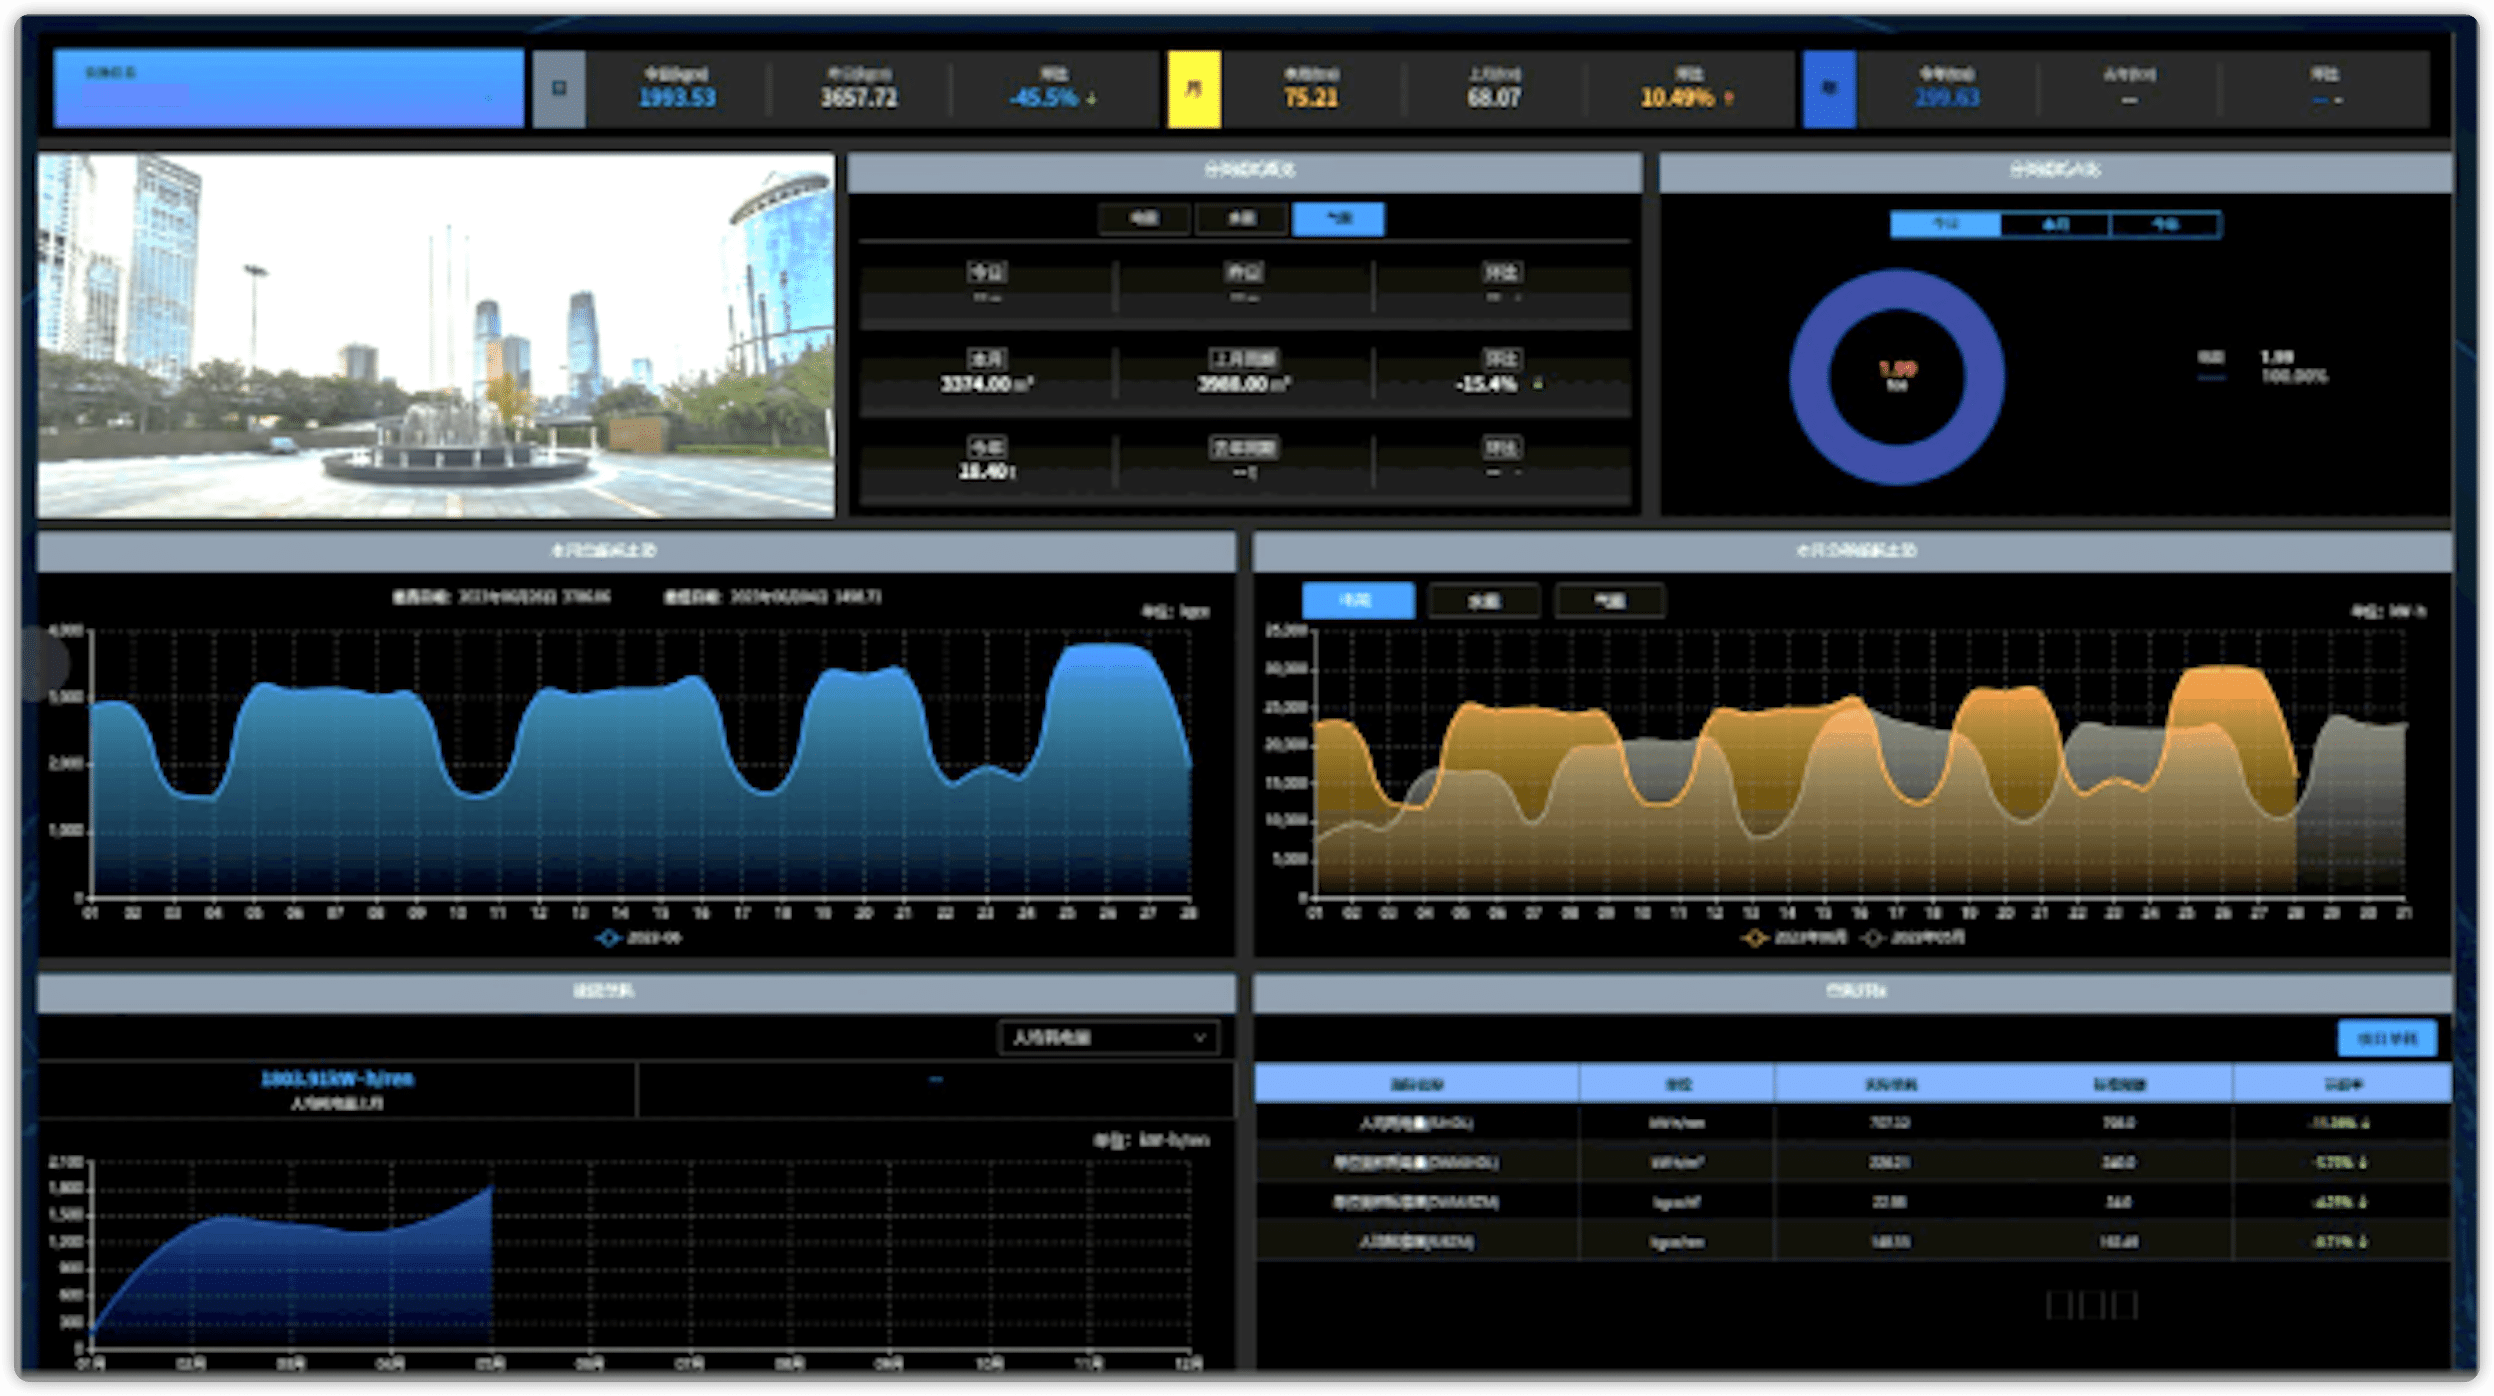Select the last segment above the donut chart
This screenshot has width=2494, height=1396.
coord(2165,225)
